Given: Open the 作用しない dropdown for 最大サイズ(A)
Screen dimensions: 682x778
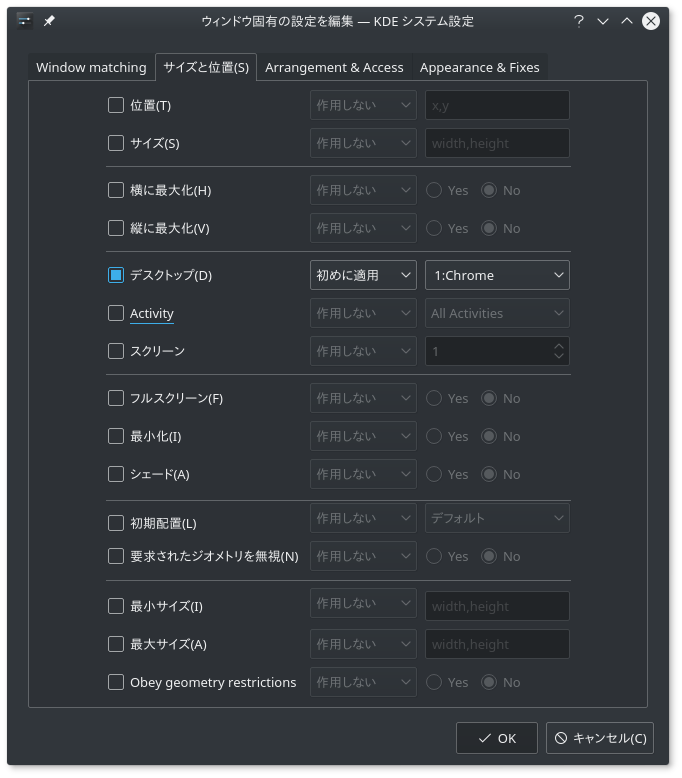Looking at the screenshot, I should pyautogui.click(x=363, y=645).
